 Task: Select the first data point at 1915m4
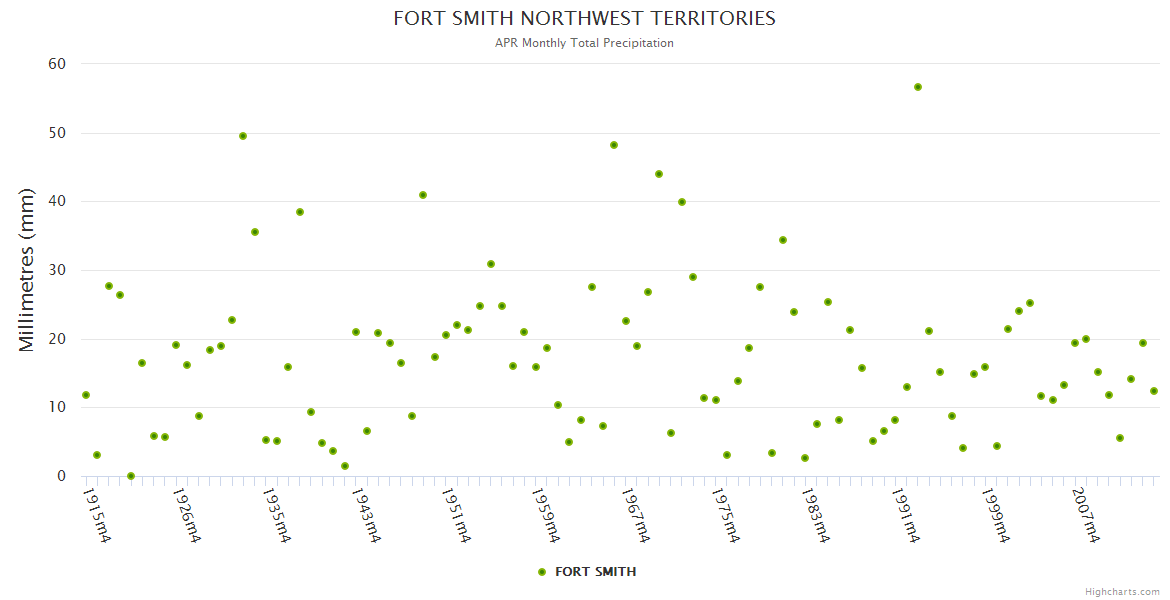[x=86, y=395]
